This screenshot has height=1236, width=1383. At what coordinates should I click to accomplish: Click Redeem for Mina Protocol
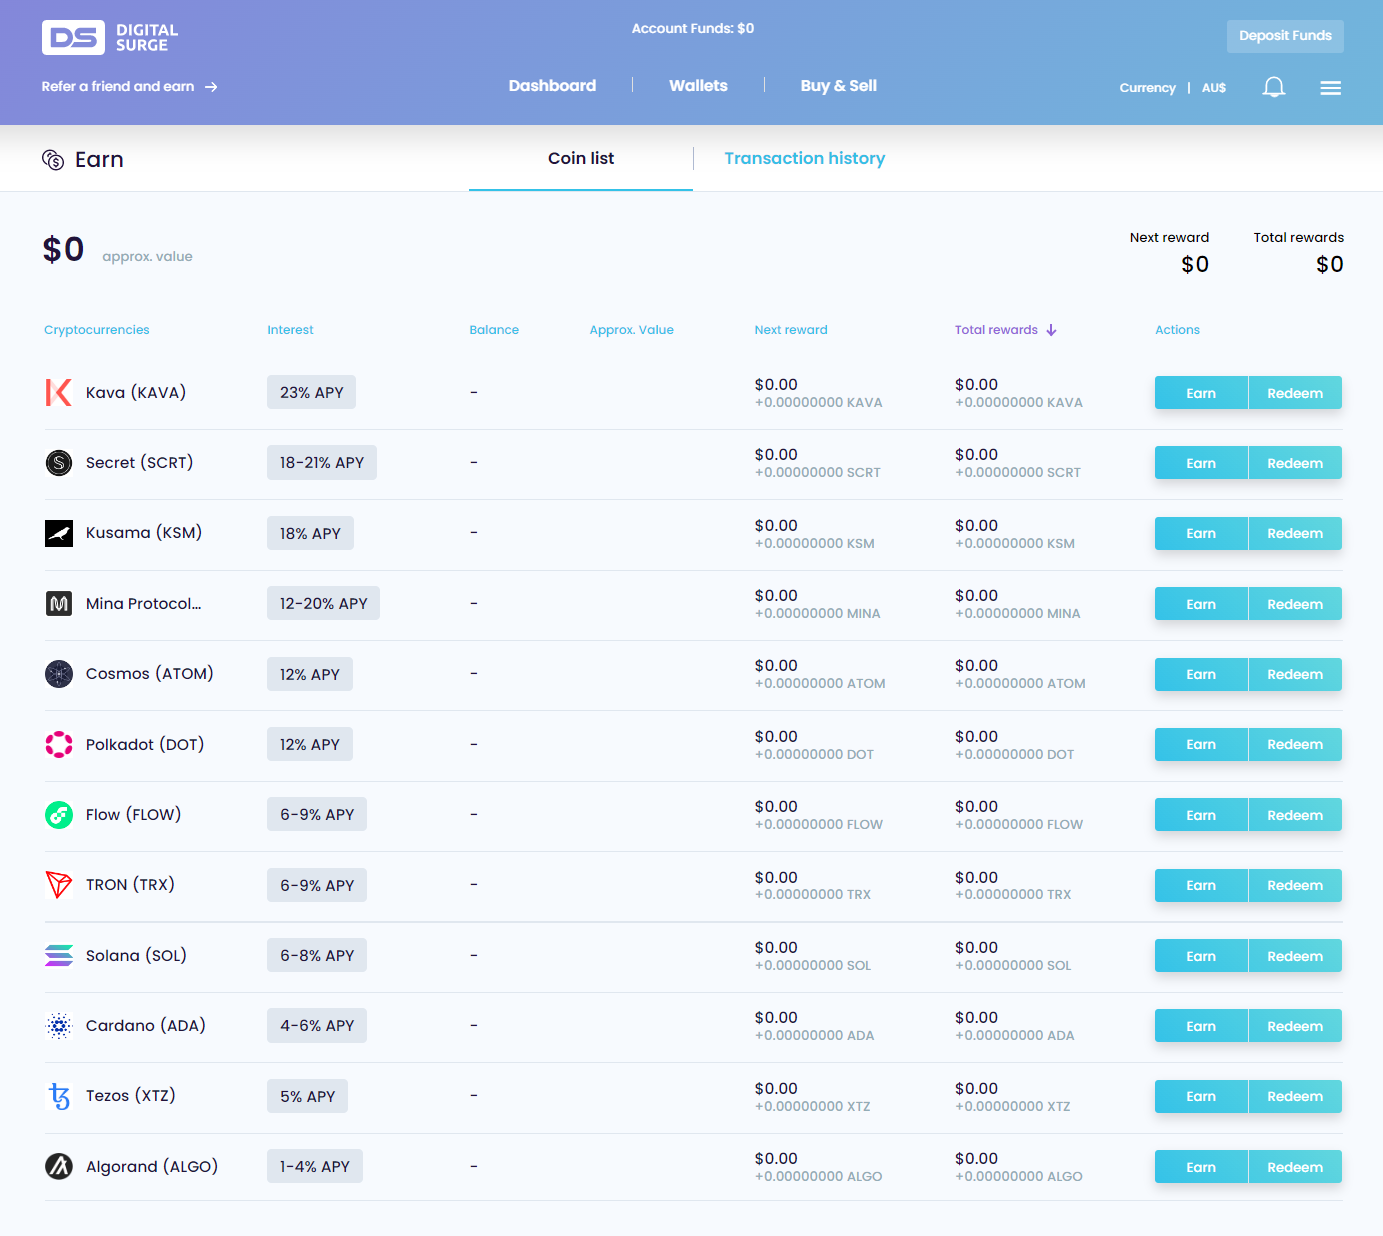(1295, 604)
